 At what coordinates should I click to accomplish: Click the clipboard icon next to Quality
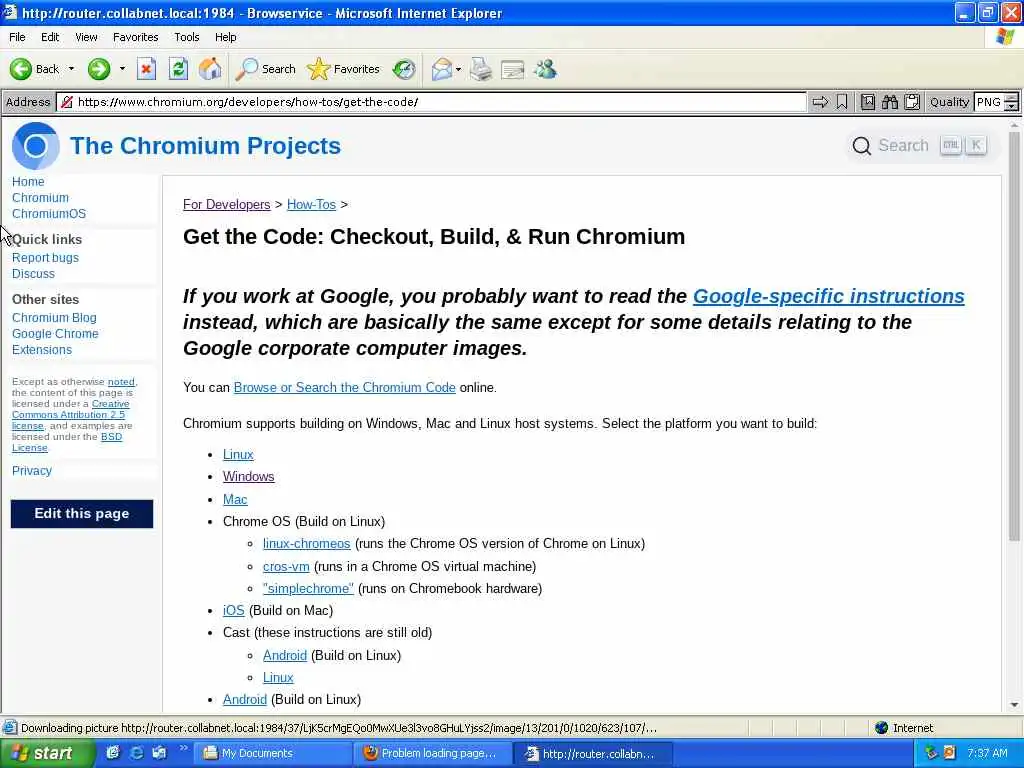(912, 102)
